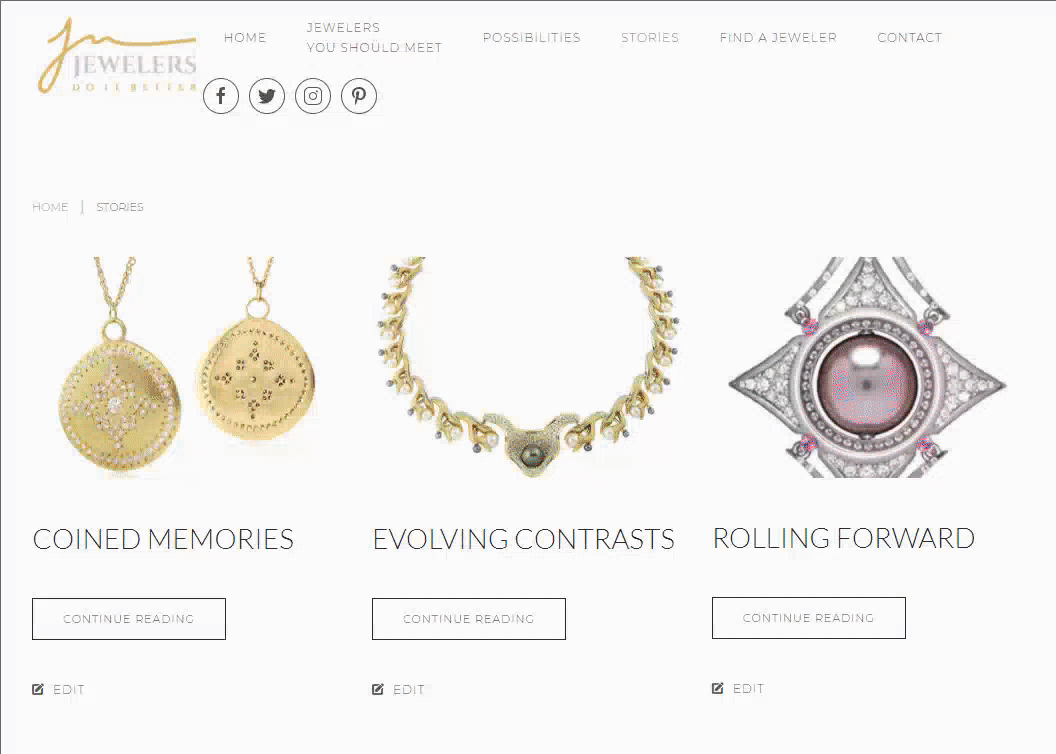This screenshot has height=754, width=1056.
Task: Open the Rolling Forward headline link
Action: (x=844, y=539)
